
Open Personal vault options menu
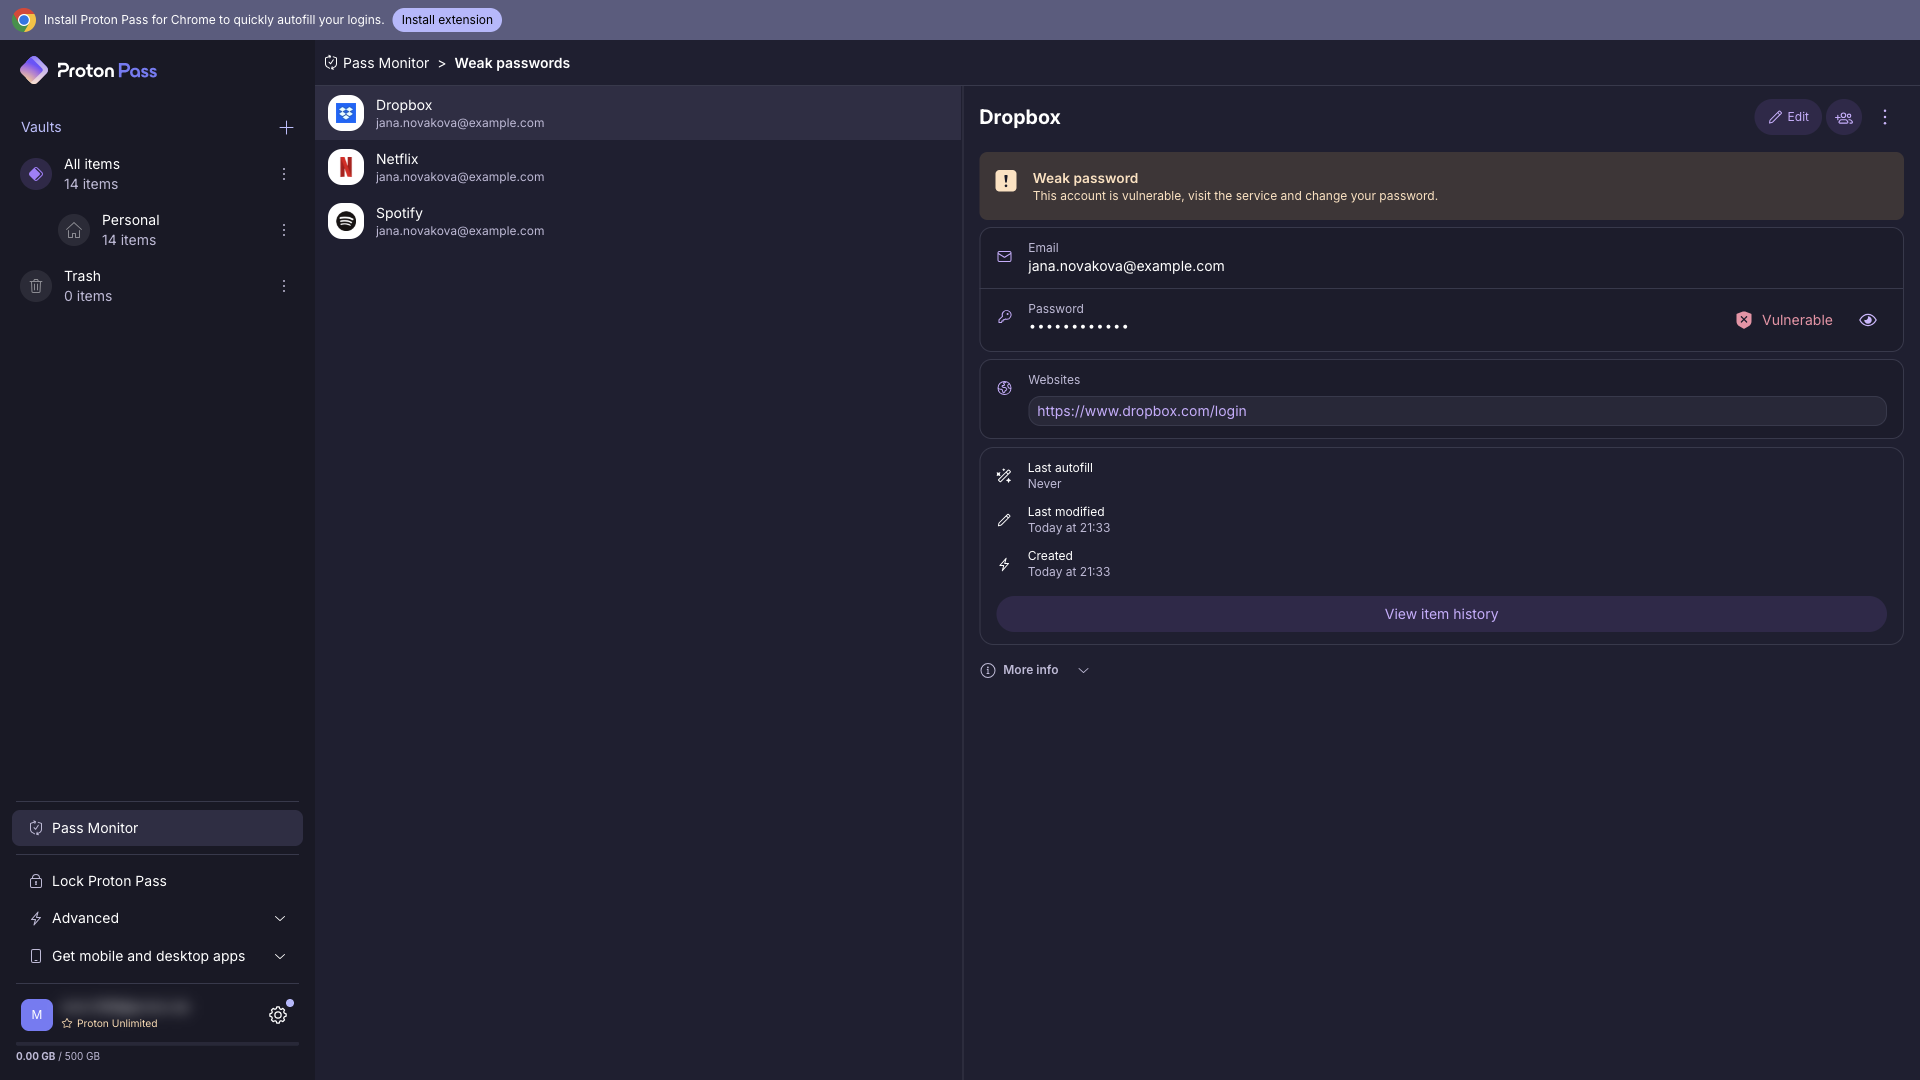pyautogui.click(x=284, y=230)
